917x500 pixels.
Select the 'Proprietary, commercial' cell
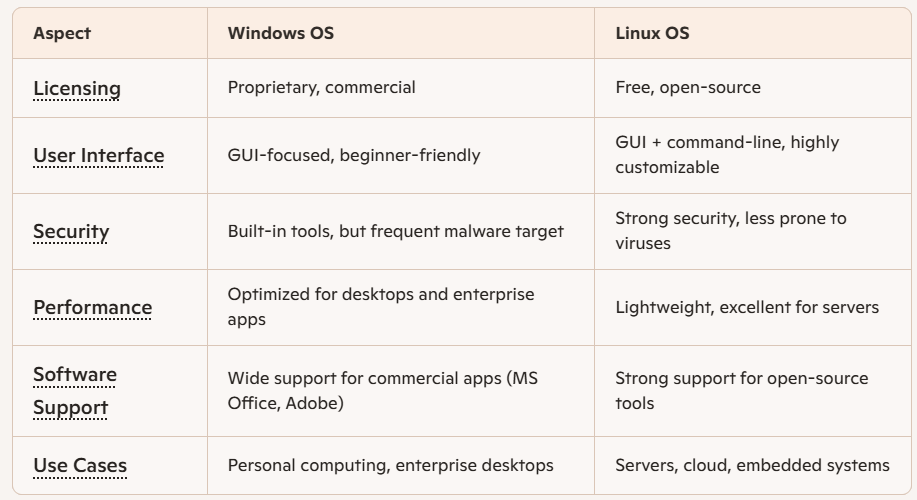(321, 87)
